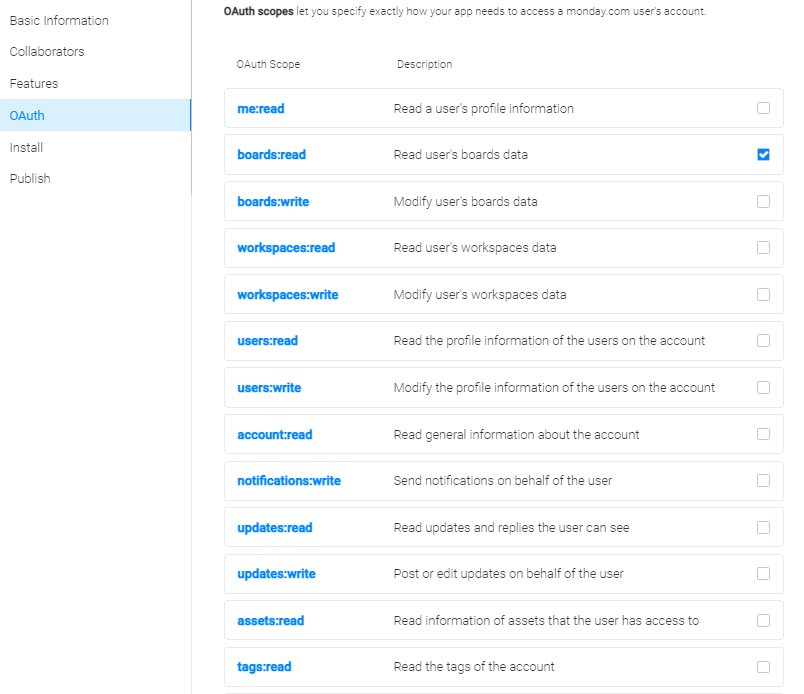Open the Publish section
The height and width of the screenshot is (694, 804).
tap(30, 179)
